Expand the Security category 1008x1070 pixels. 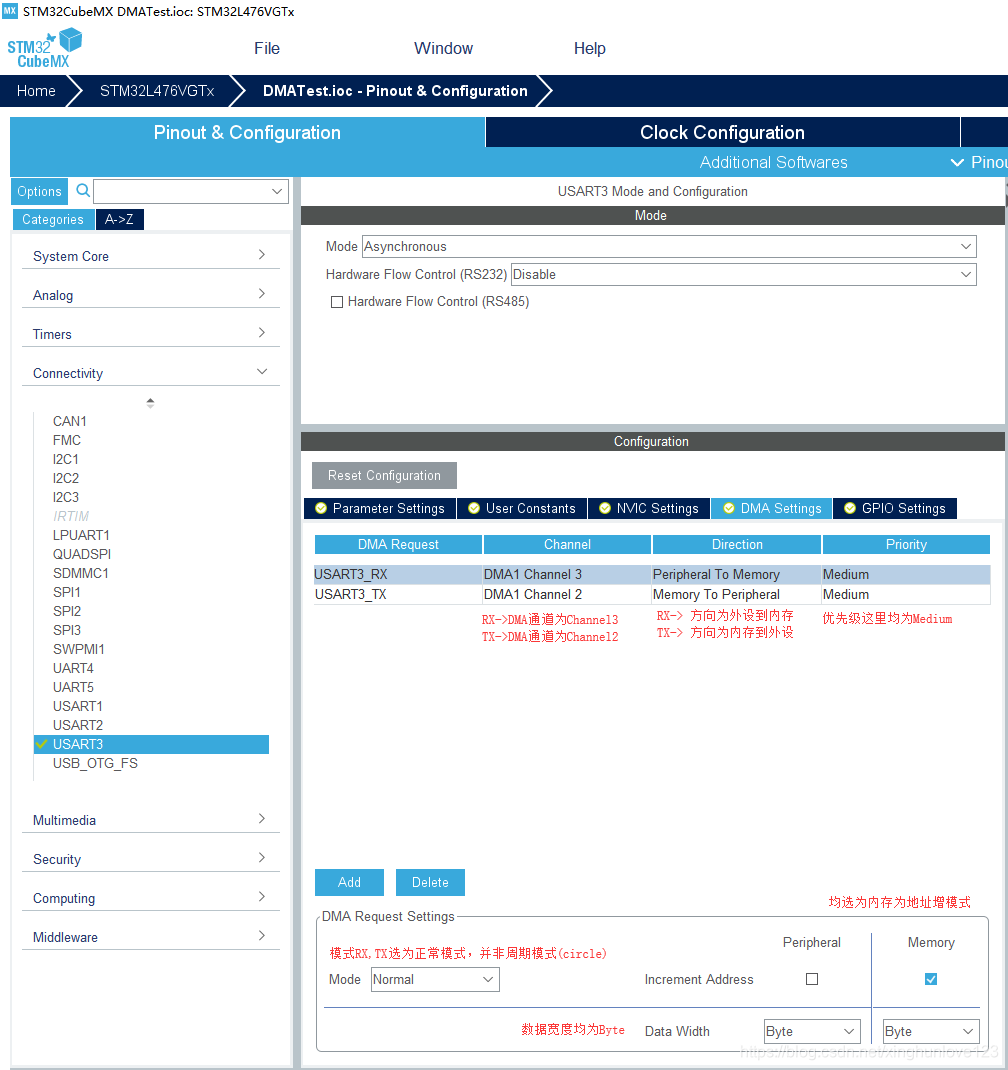(150, 858)
